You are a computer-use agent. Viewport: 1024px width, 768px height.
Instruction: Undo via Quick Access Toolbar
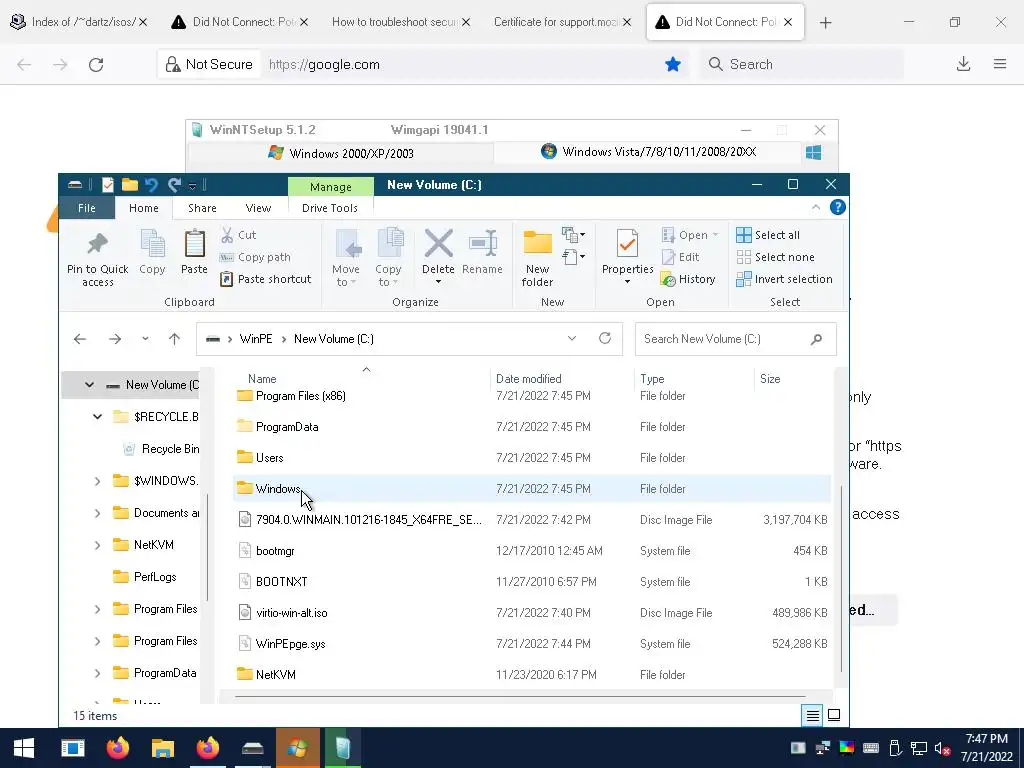click(x=152, y=185)
